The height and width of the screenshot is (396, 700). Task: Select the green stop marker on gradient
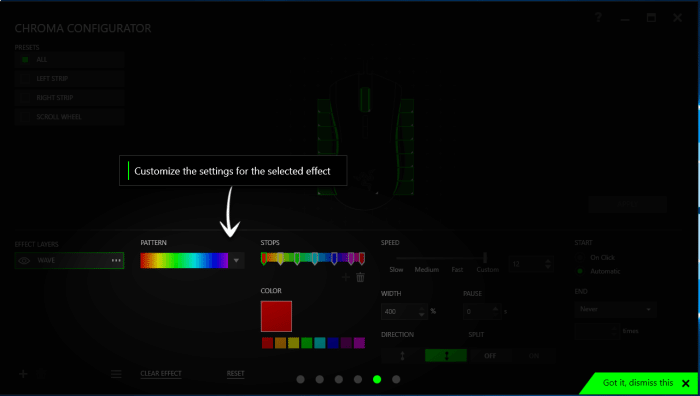[x=297, y=258]
